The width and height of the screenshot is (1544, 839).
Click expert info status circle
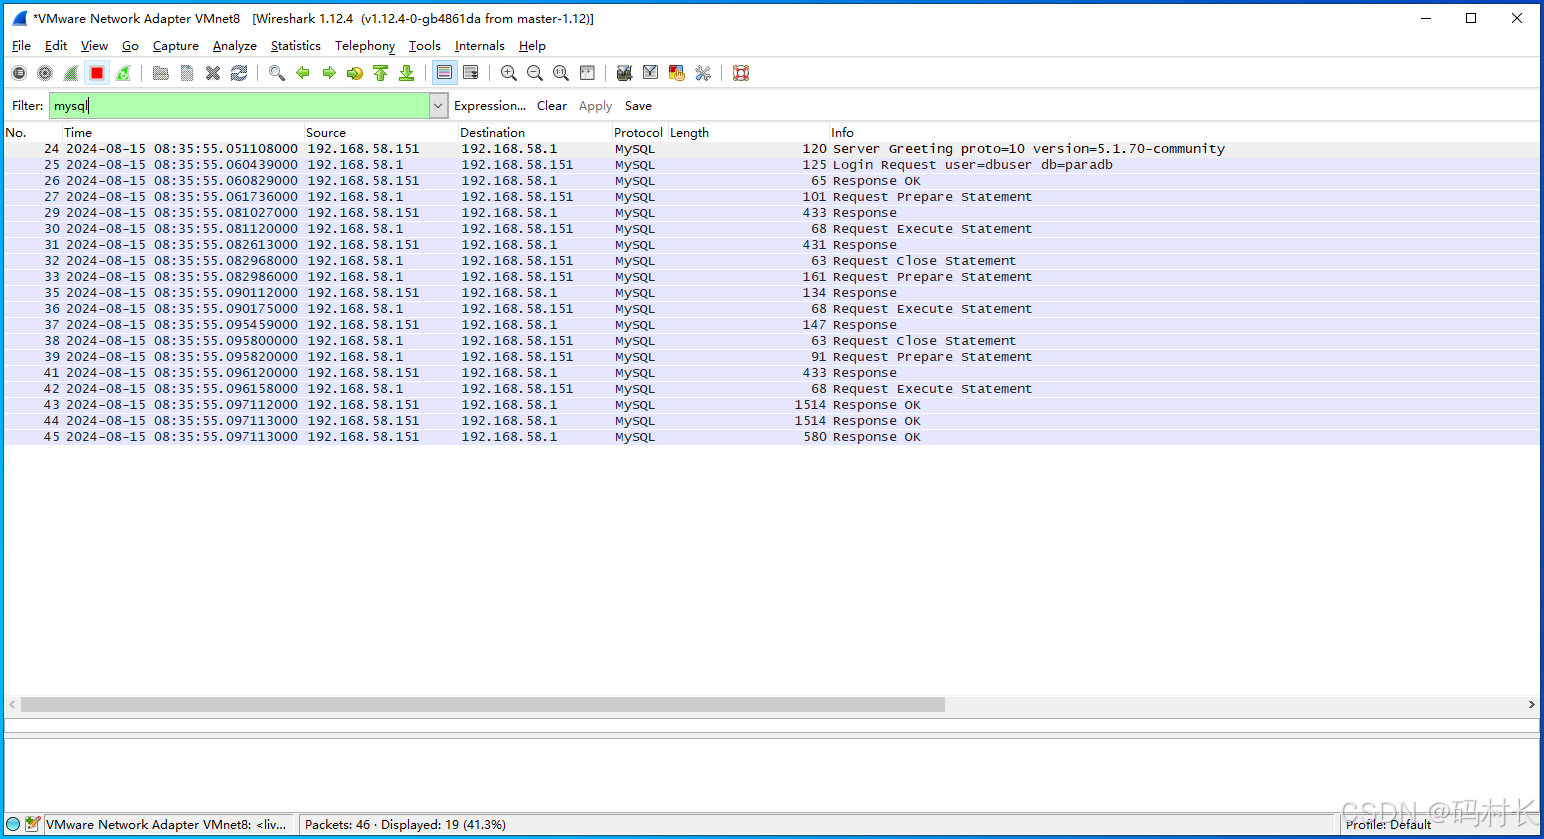(x=13, y=824)
